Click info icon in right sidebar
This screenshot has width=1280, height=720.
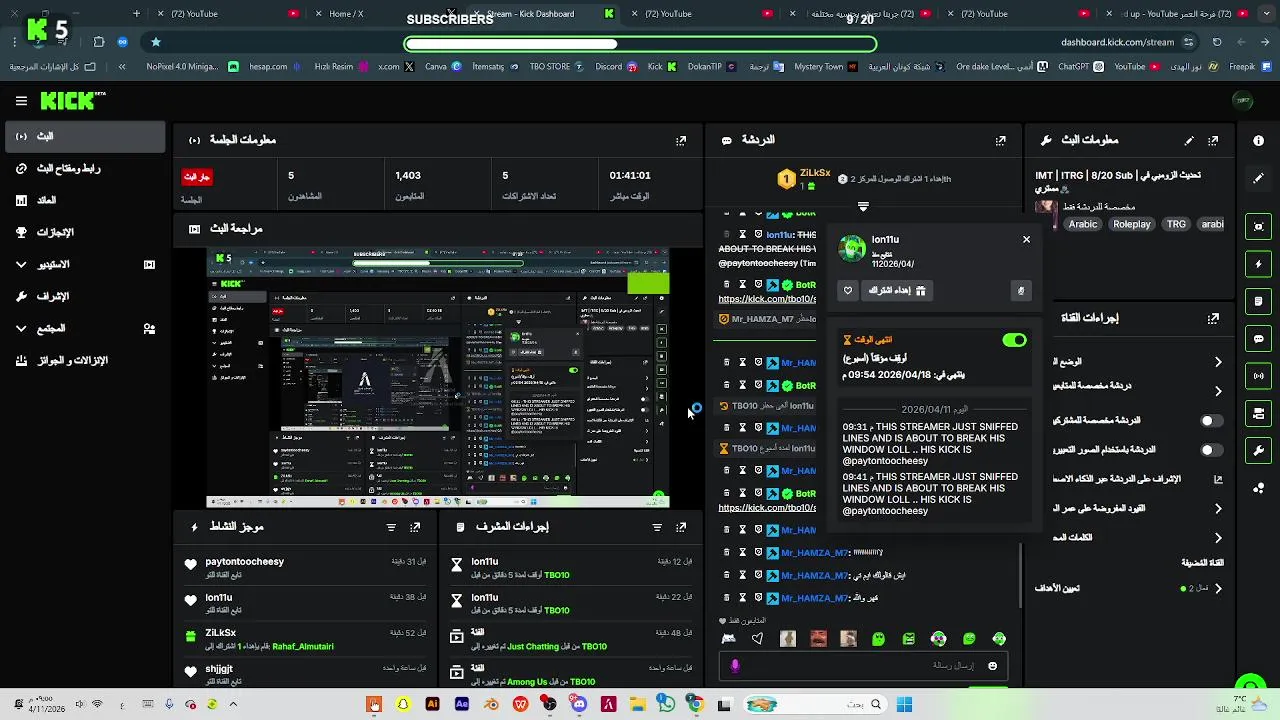click(x=1259, y=141)
